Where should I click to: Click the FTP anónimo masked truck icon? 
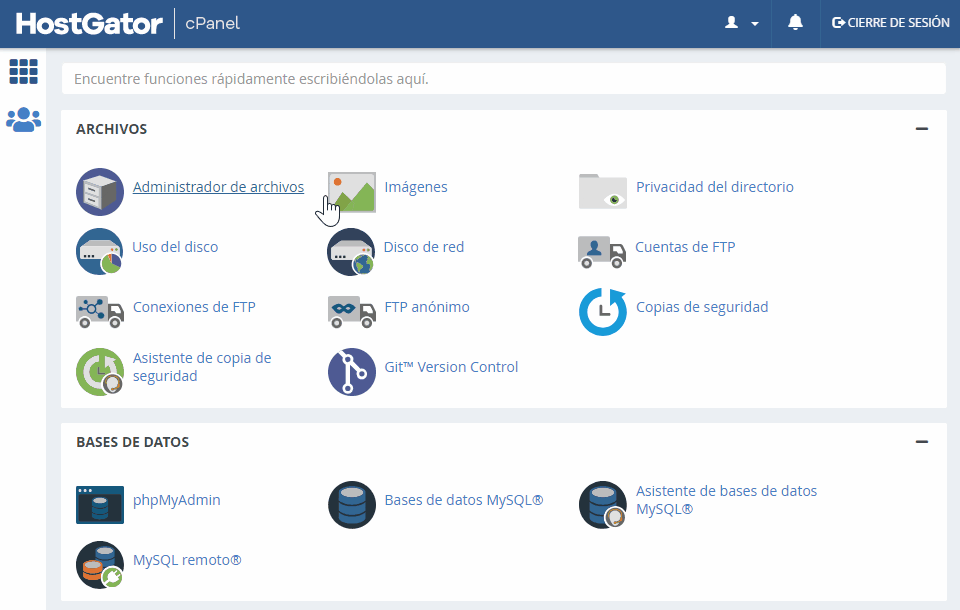(352, 312)
